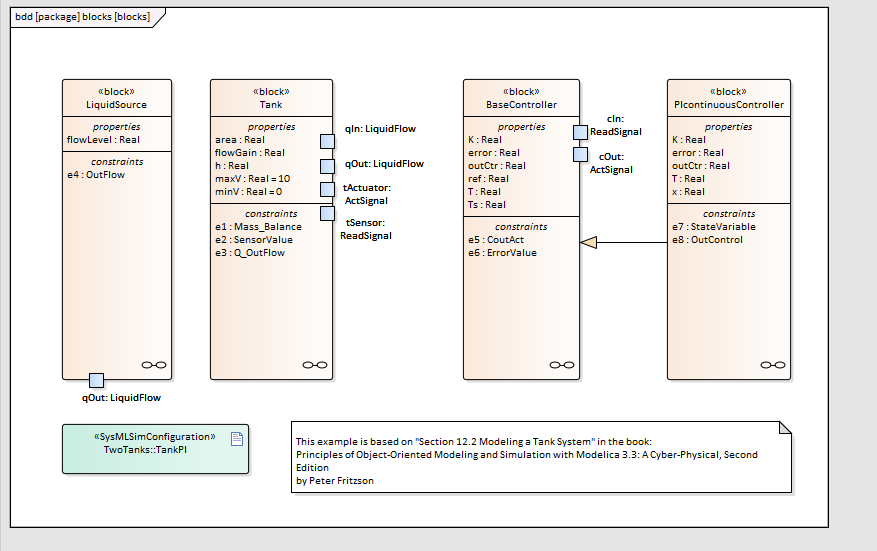Click the tActuator: ActSignal port label

click(x=367, y=194)
